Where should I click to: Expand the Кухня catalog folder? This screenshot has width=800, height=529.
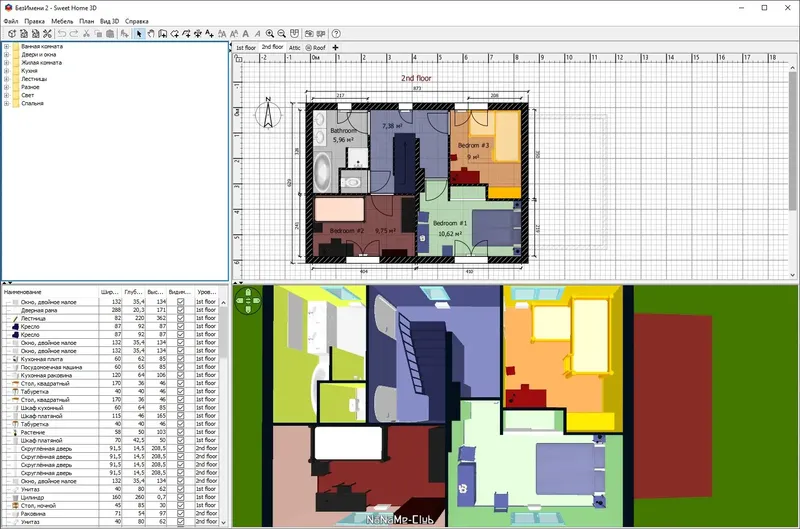pos(7,71)
